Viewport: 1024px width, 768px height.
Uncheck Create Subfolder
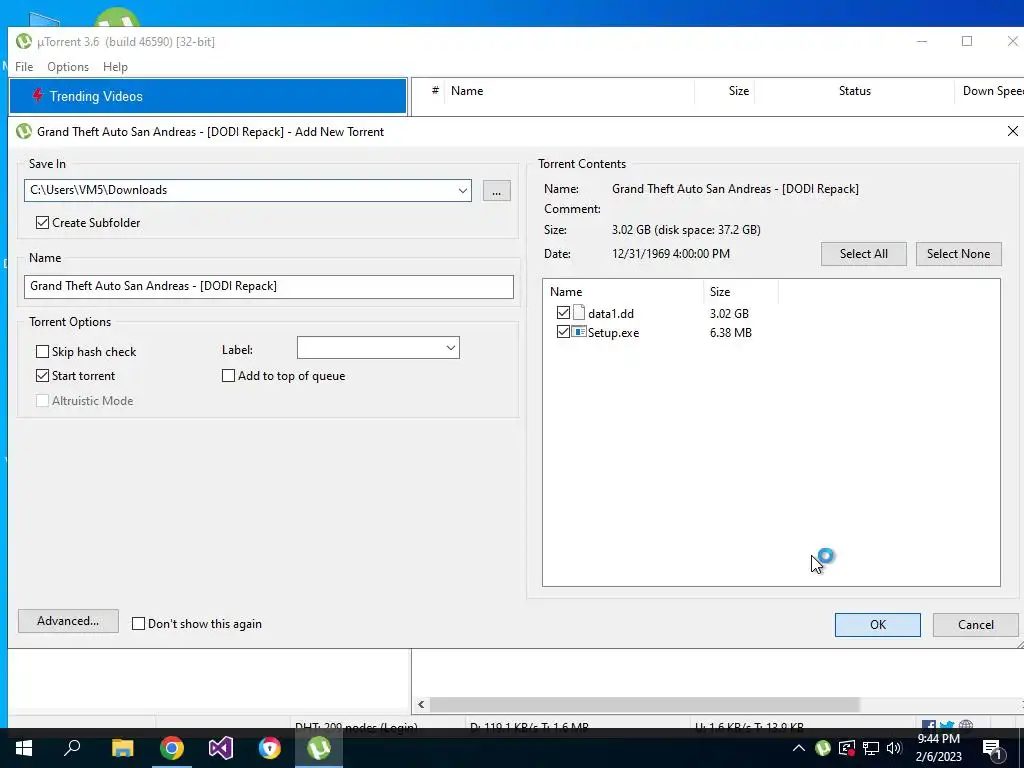42,223
